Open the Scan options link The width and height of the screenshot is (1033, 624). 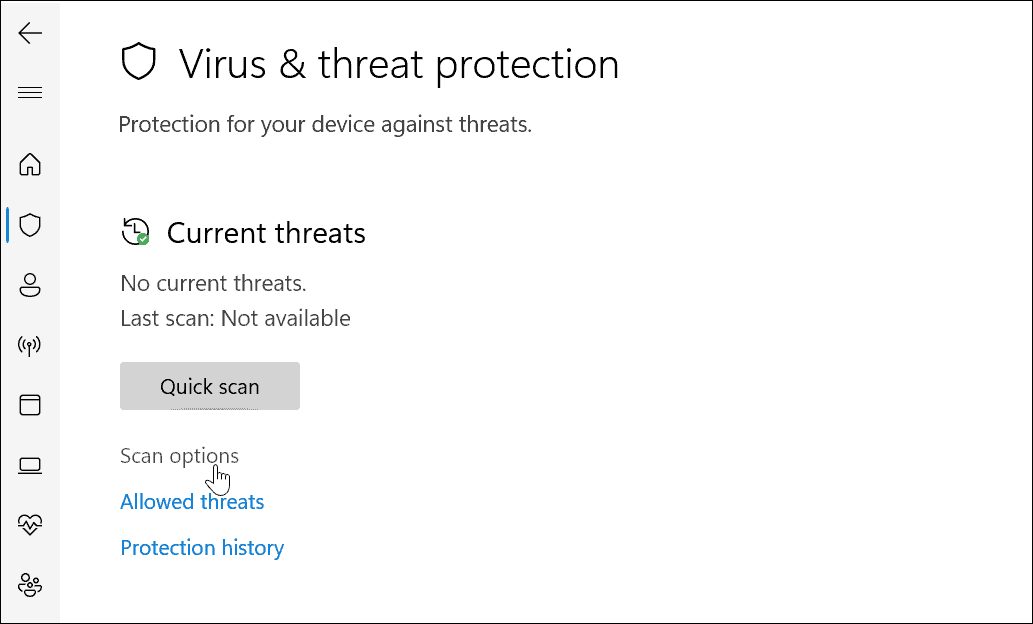coord(179,456)
